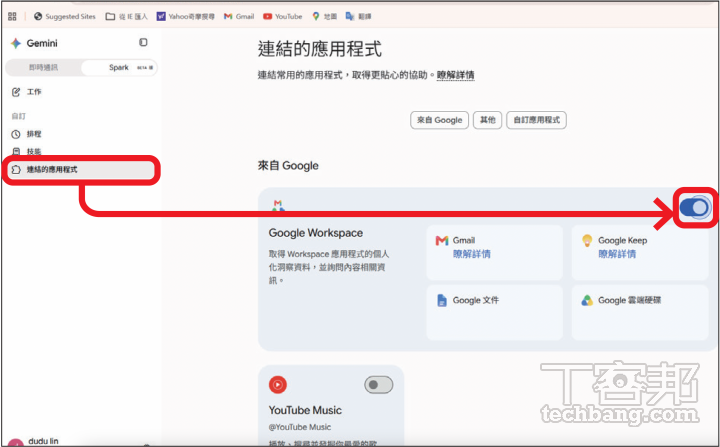Open the apps grid icon in bookmarks bar
This screenshot has width=720, height=447.
pyautogui.click(x=12, y=17)
